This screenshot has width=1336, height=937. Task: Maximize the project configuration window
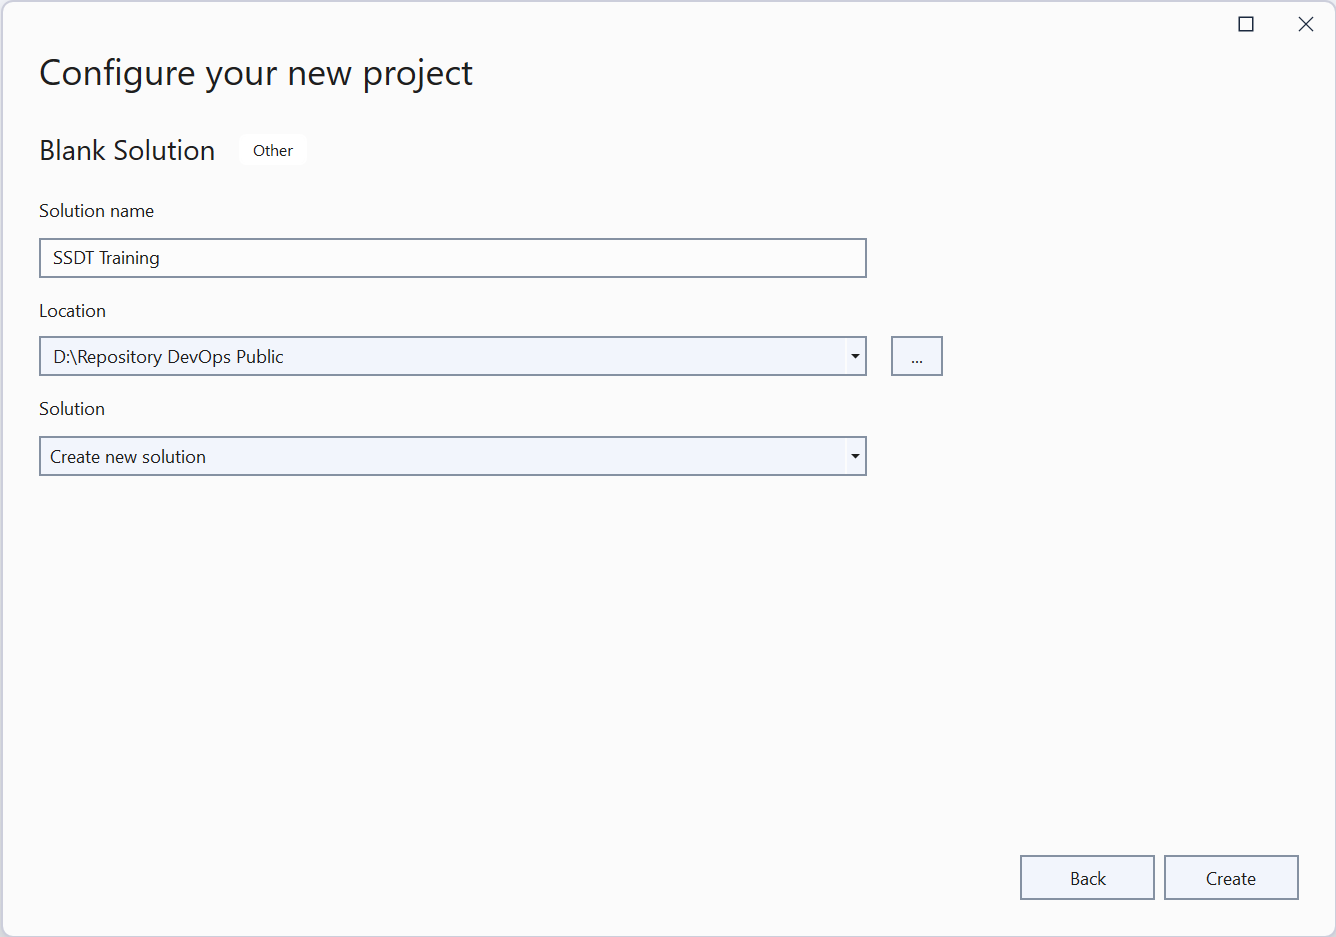tap(1246, 24)
